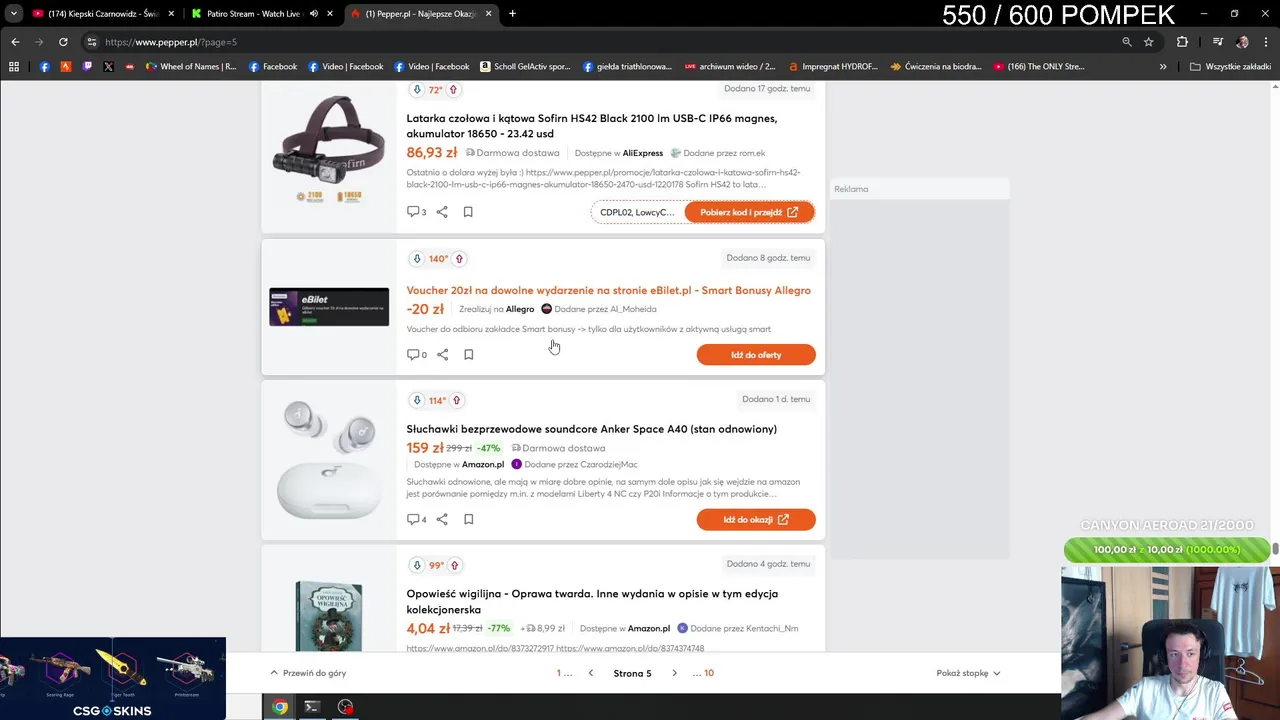Open the Impregnat HYDROF bookmark
Image resolution: width=1280 pixels, height=720 pixels.
tap(833, 67)
